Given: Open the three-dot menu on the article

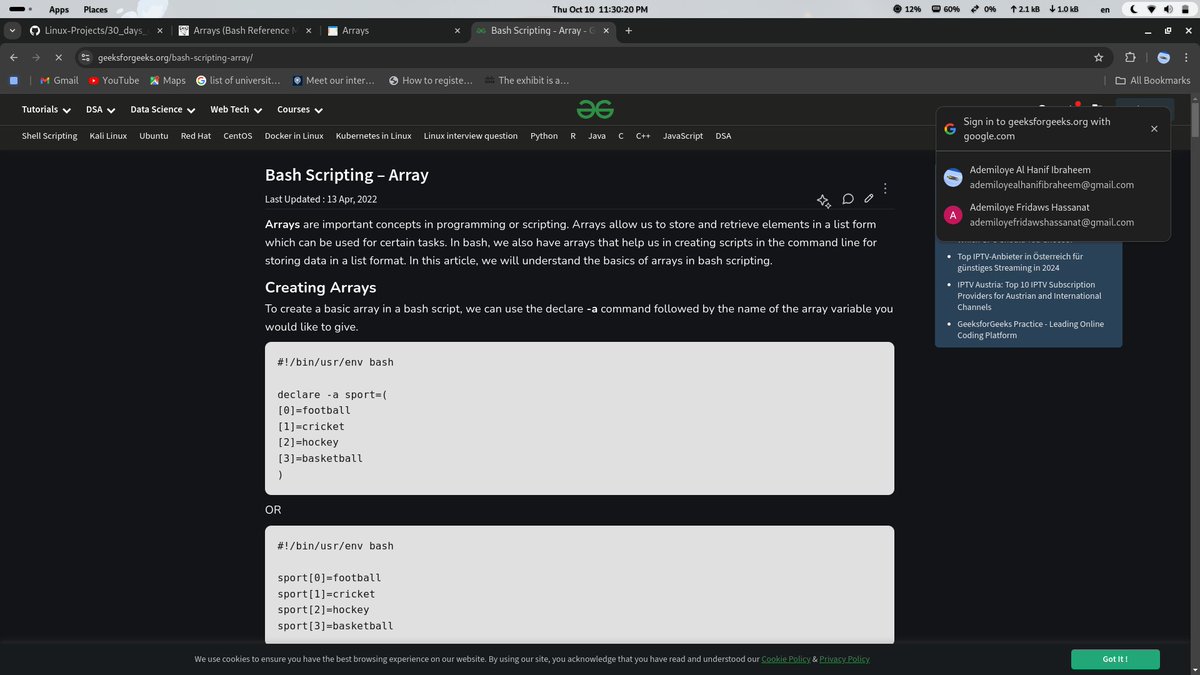Looking at the screenshot, I should 884,188.
